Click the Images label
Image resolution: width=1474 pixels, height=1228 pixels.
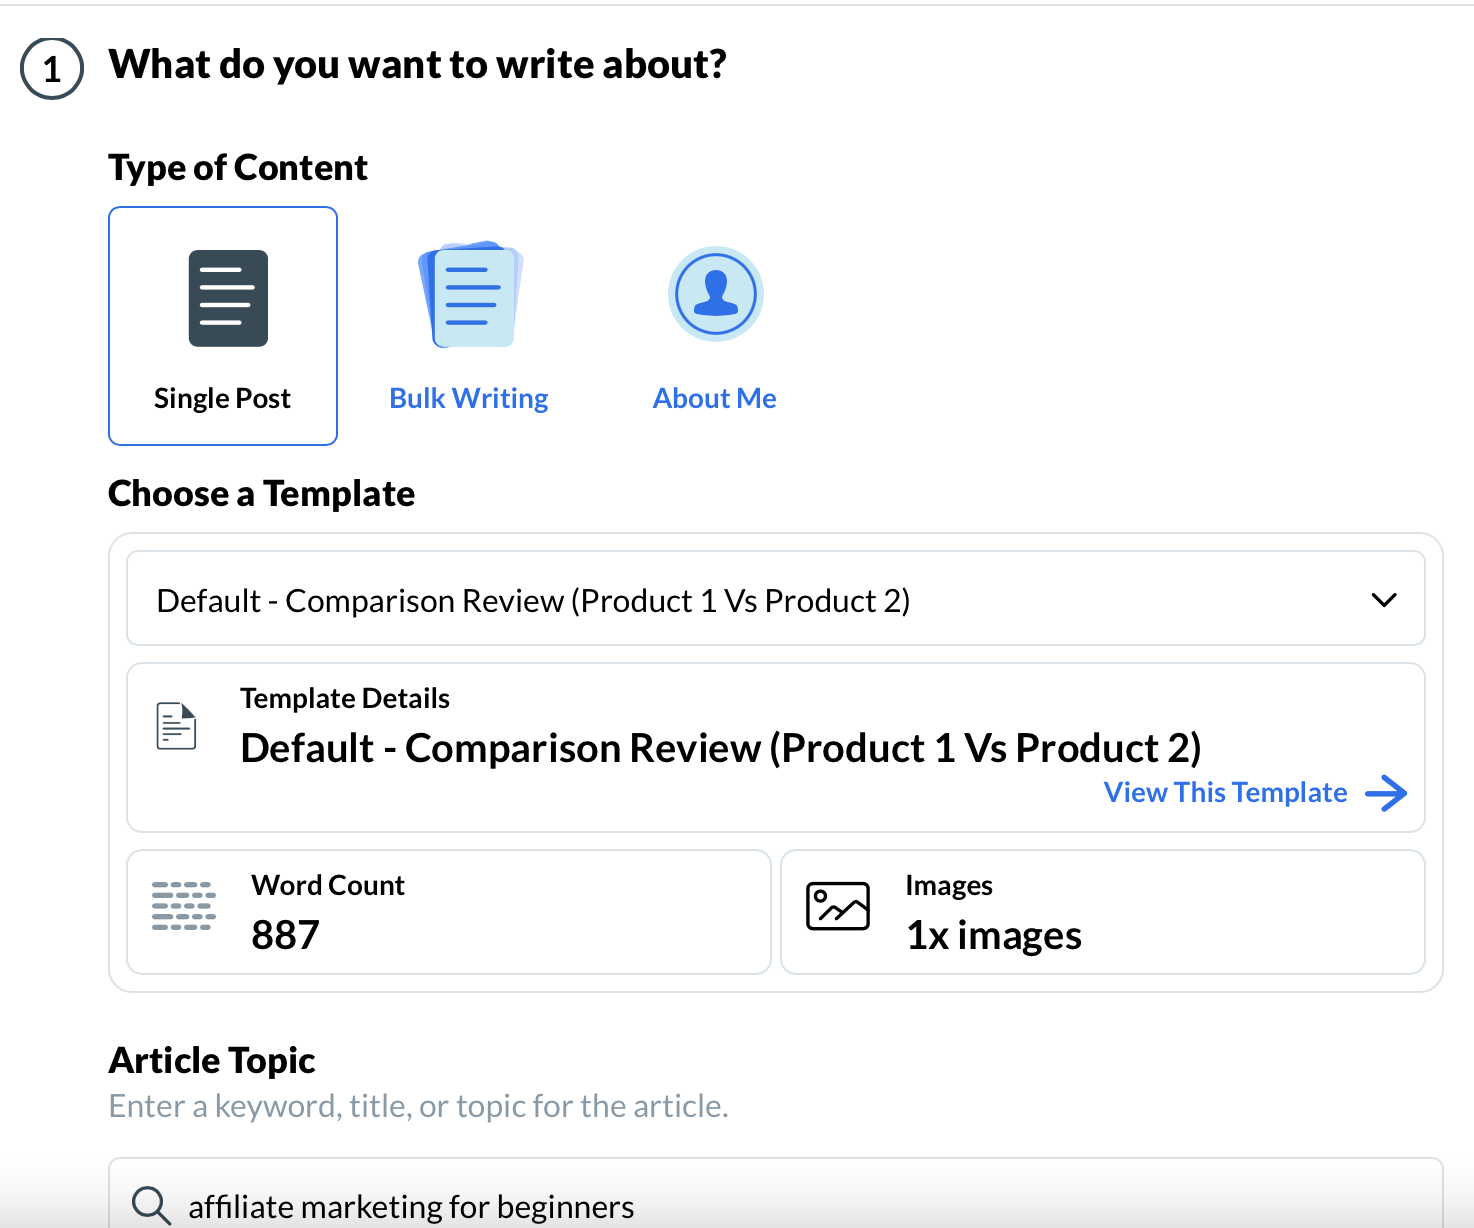pos(949,885)
